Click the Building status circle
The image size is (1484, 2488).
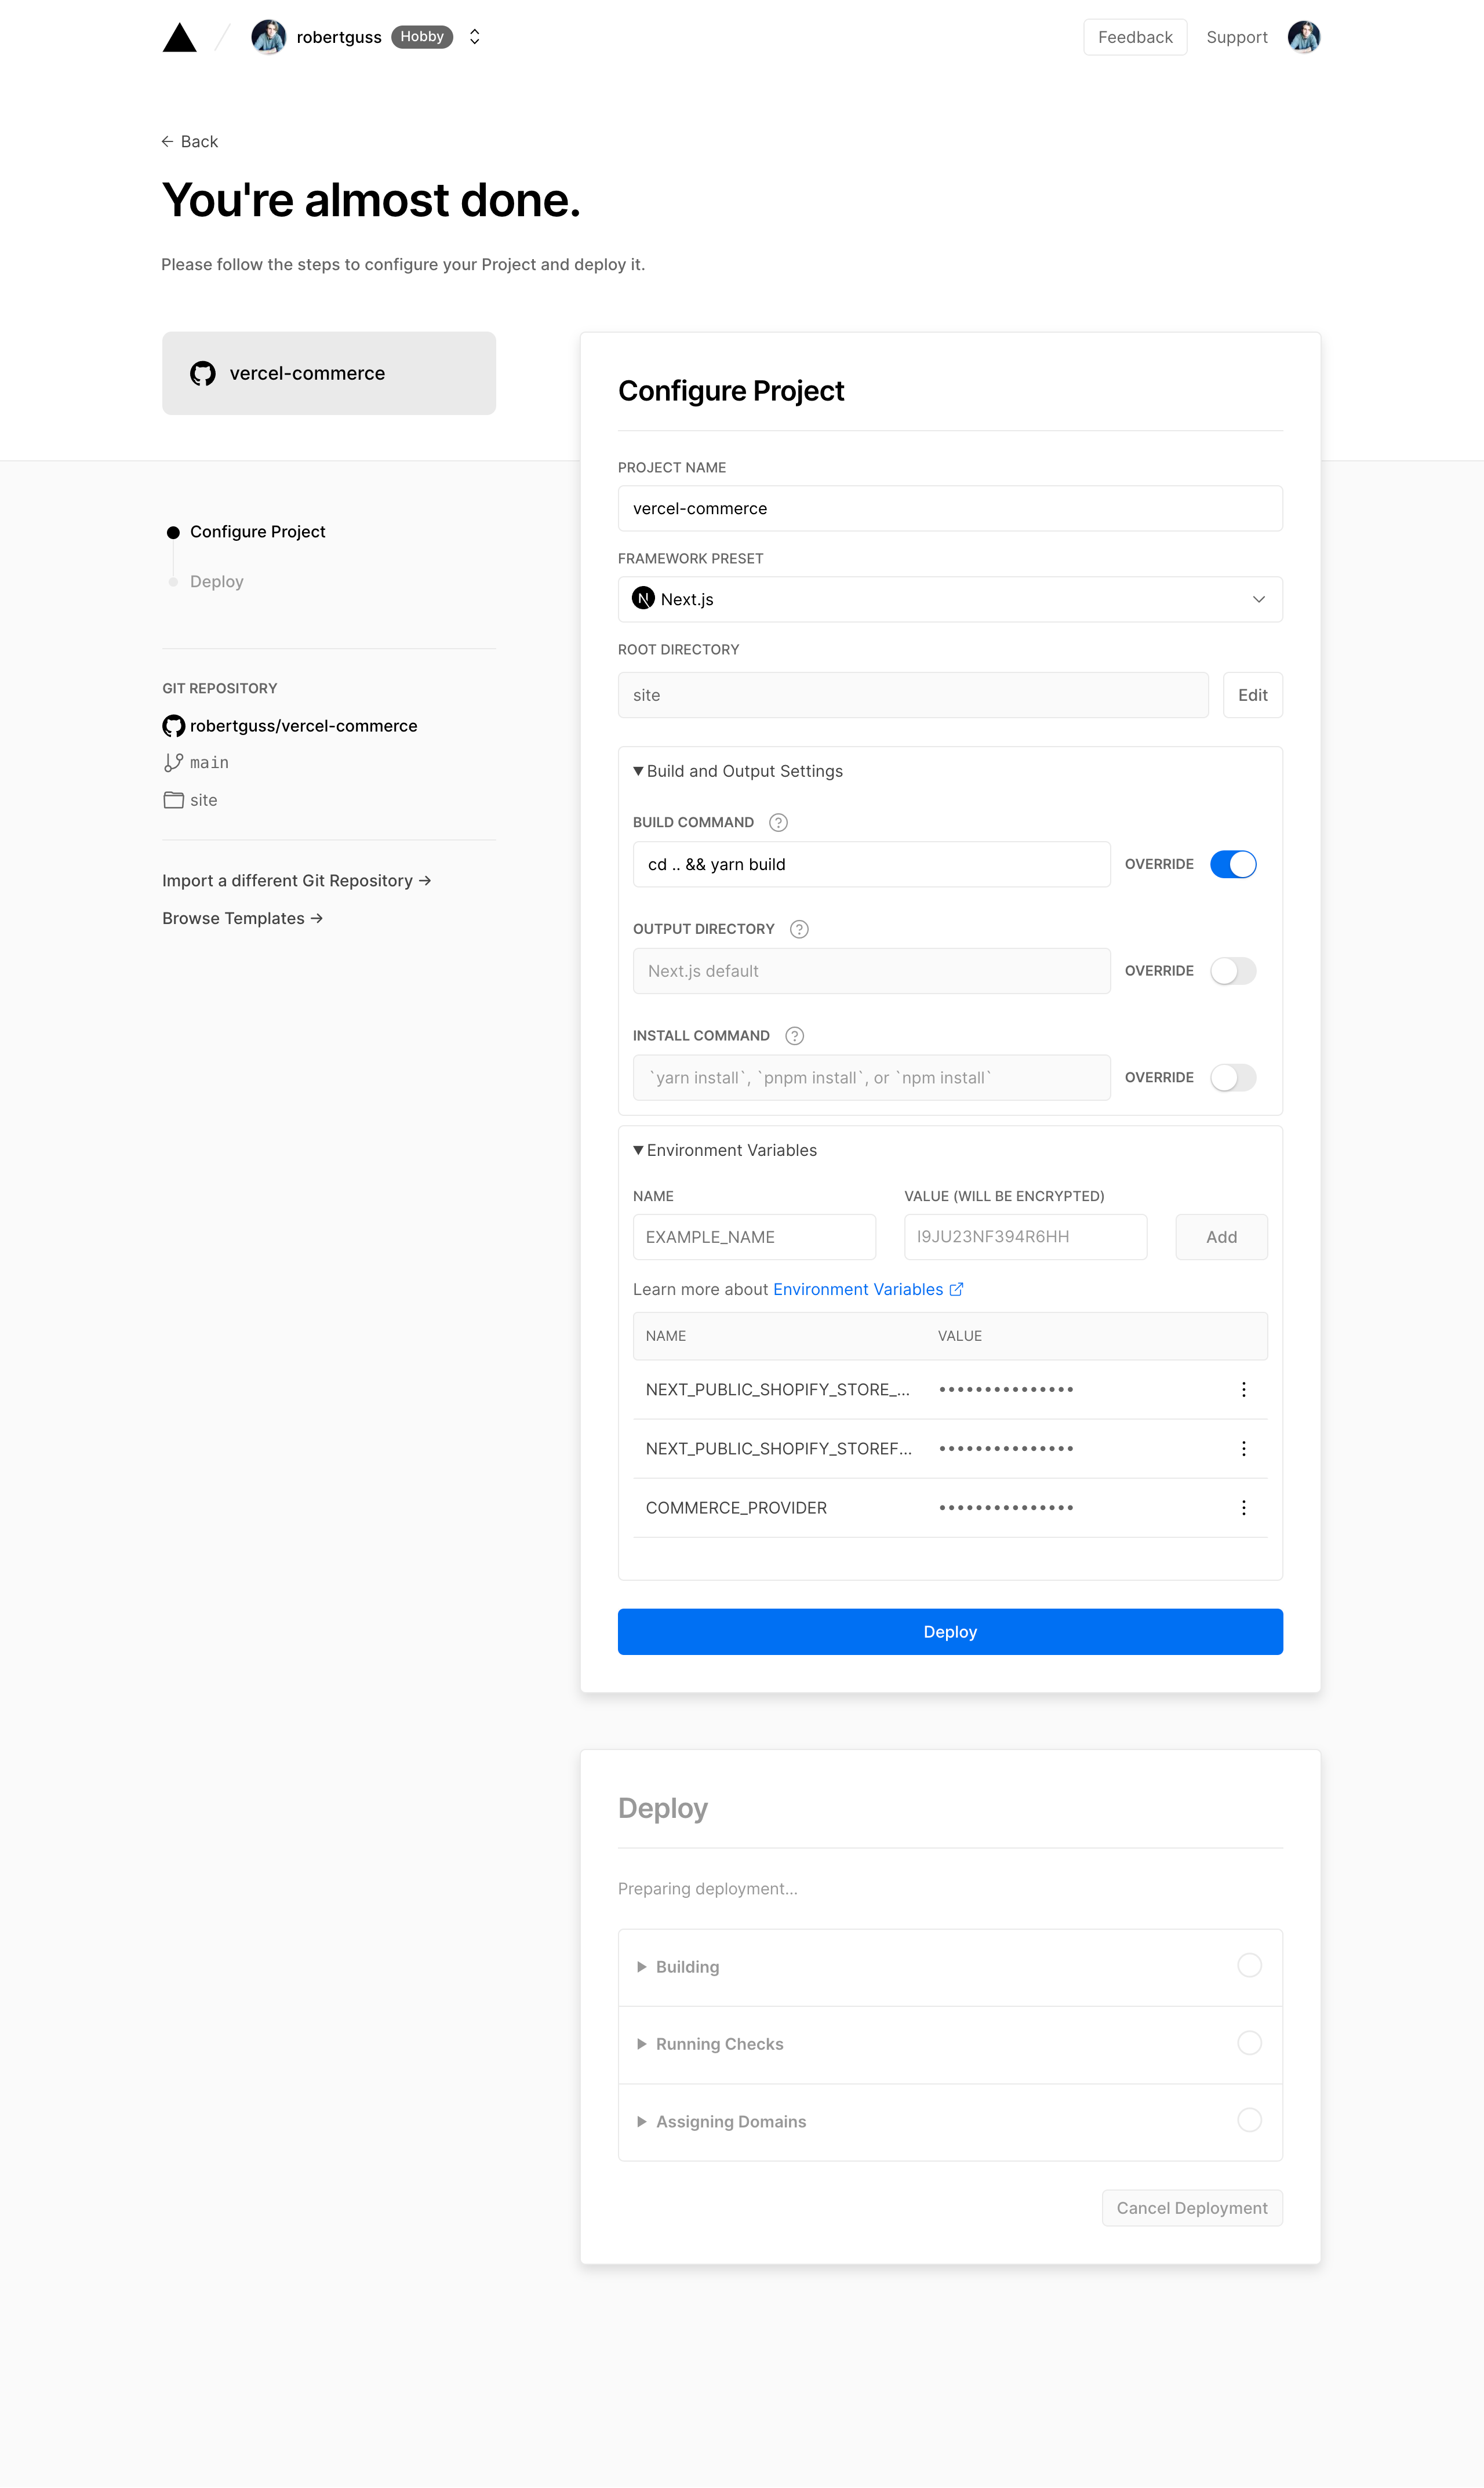tap(1249, 1966)
